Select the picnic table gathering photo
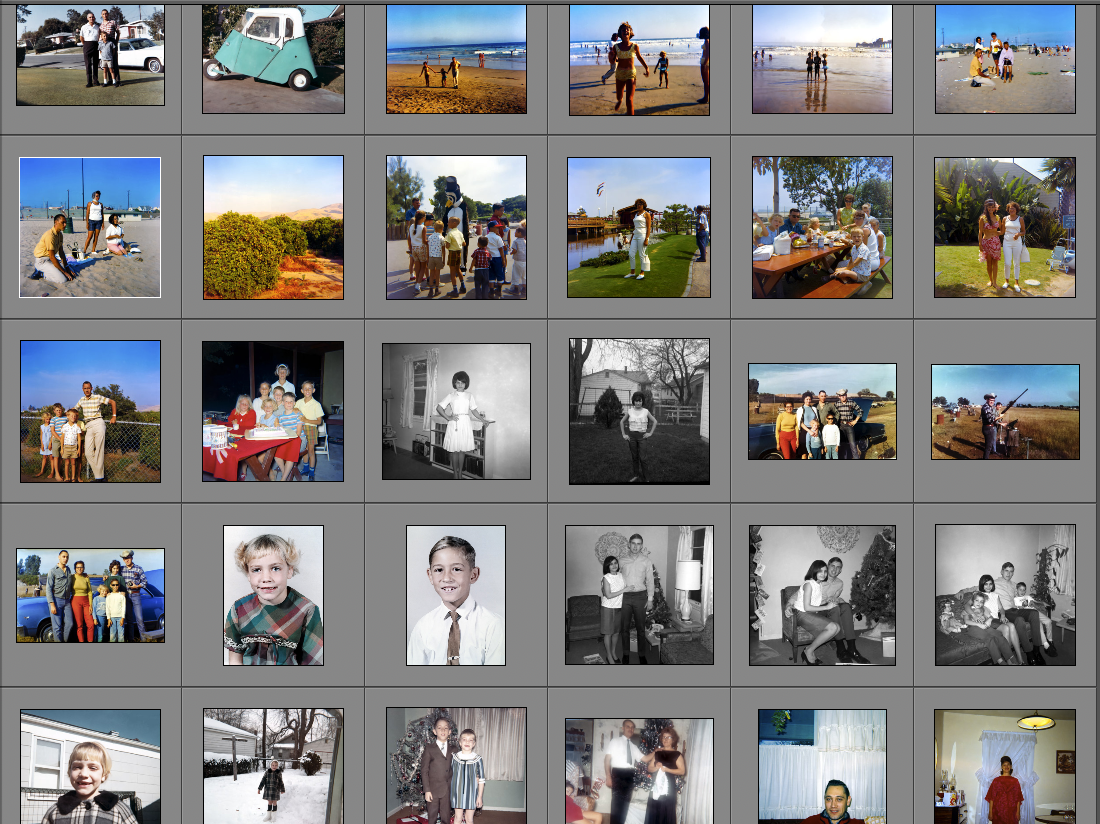Screen dimensions: 1100x824 point(822,227)
